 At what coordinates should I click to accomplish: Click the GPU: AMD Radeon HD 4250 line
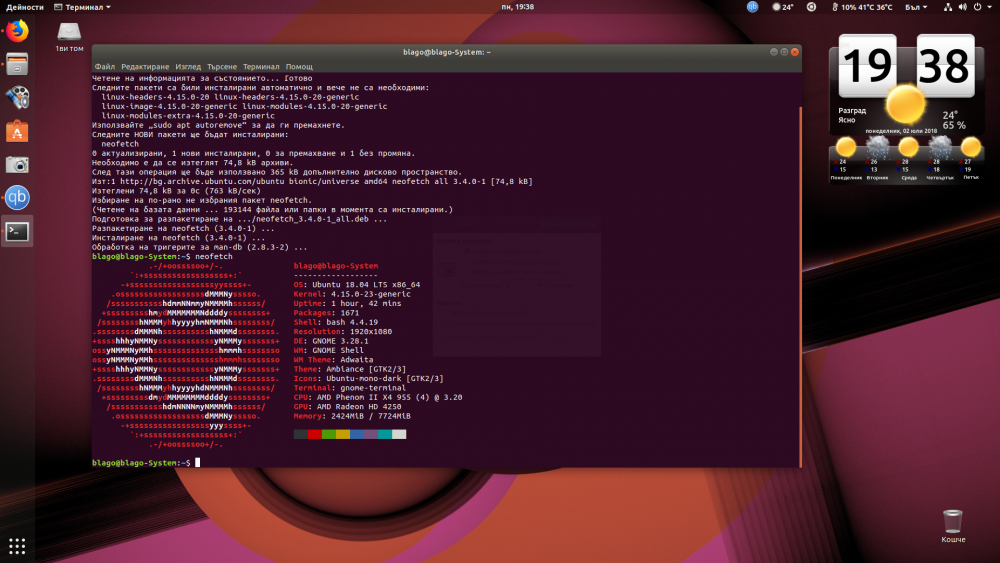(348, 406)
